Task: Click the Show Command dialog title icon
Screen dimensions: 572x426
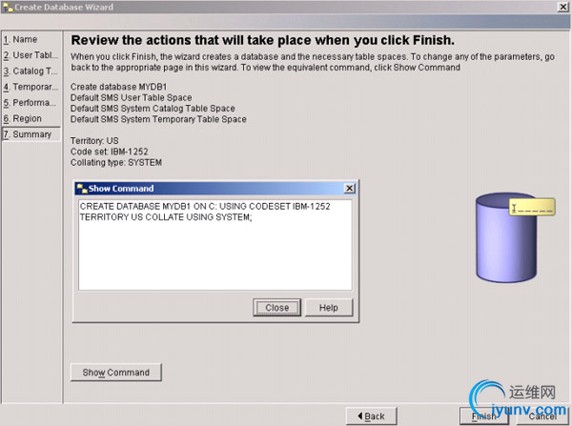Action: (81, 188)
